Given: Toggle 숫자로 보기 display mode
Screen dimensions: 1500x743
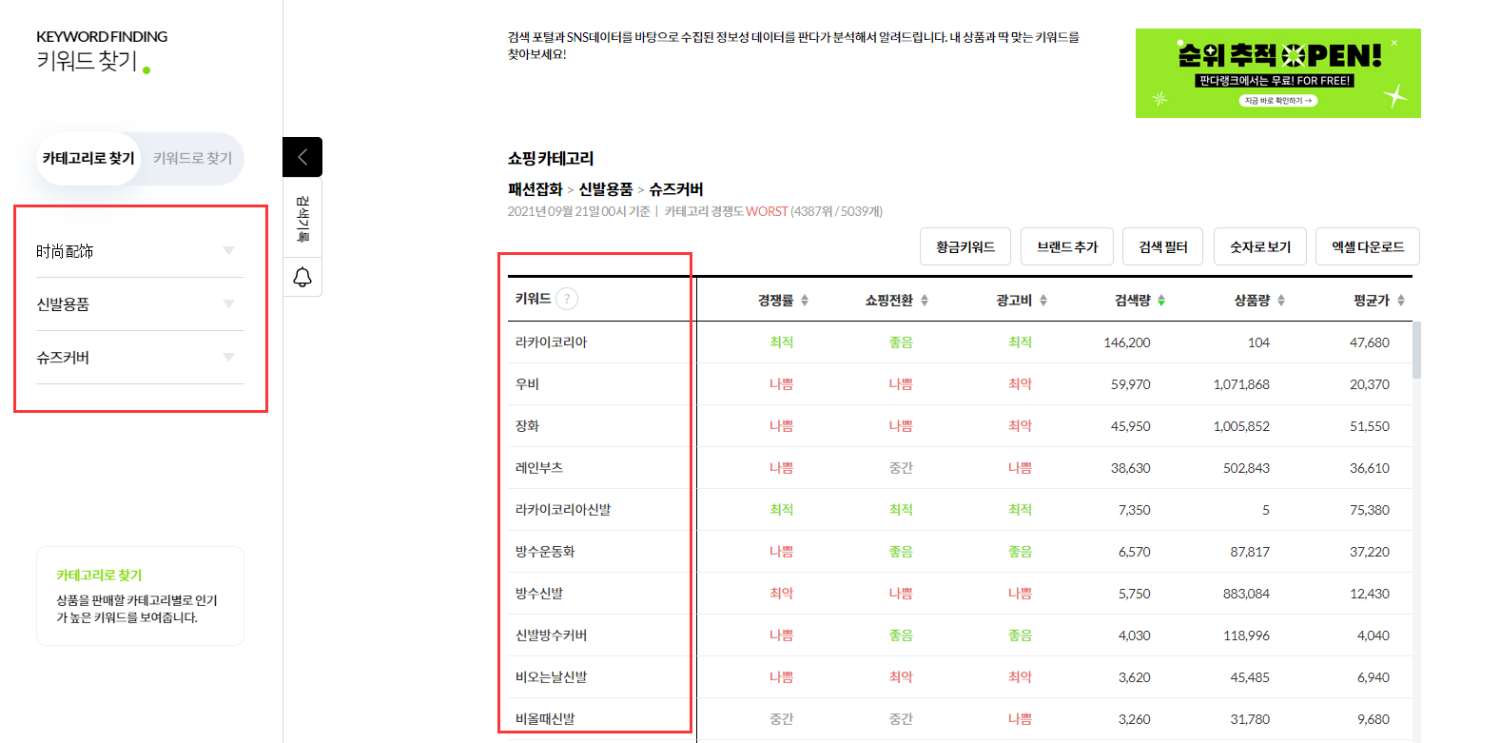Looking at the screenshot, I should pyautogui.click(x=1260, y=247).
